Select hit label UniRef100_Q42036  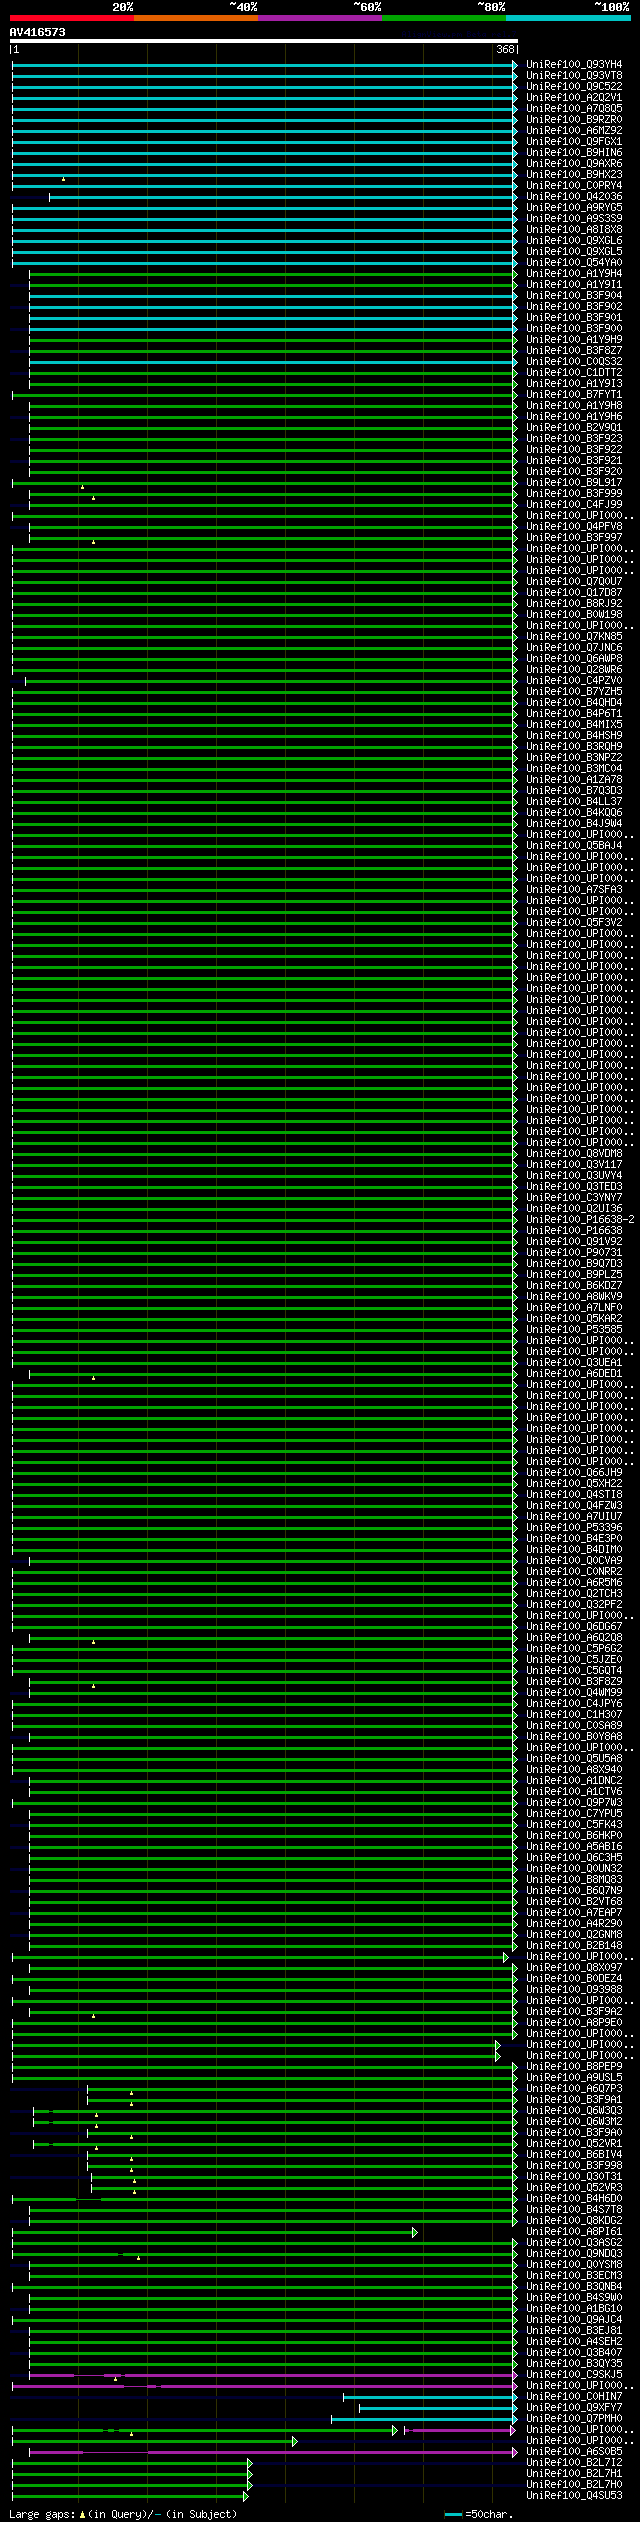pyautogui.click(x=574, y=197)
